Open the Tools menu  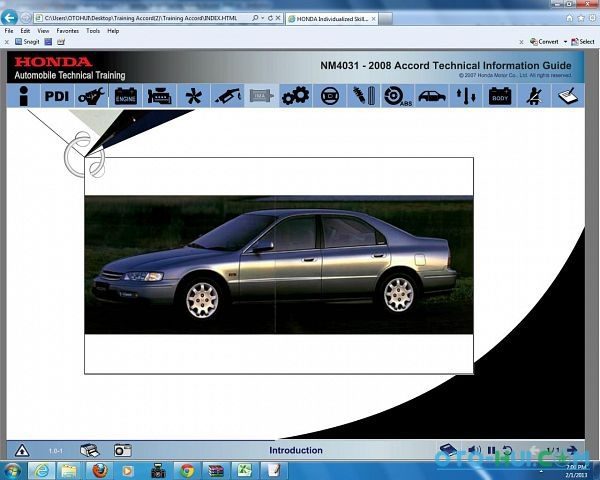pos(93,31)
